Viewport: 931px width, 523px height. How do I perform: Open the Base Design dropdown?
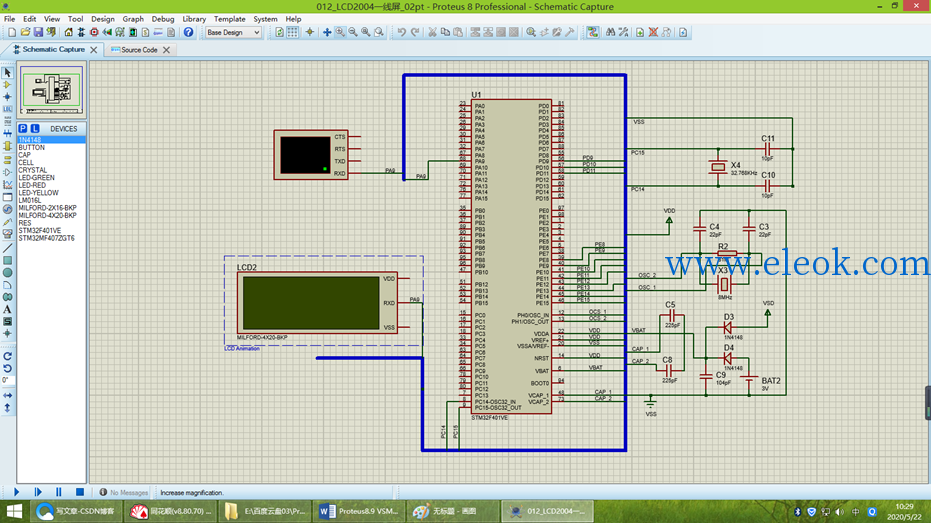coord(233,33)
